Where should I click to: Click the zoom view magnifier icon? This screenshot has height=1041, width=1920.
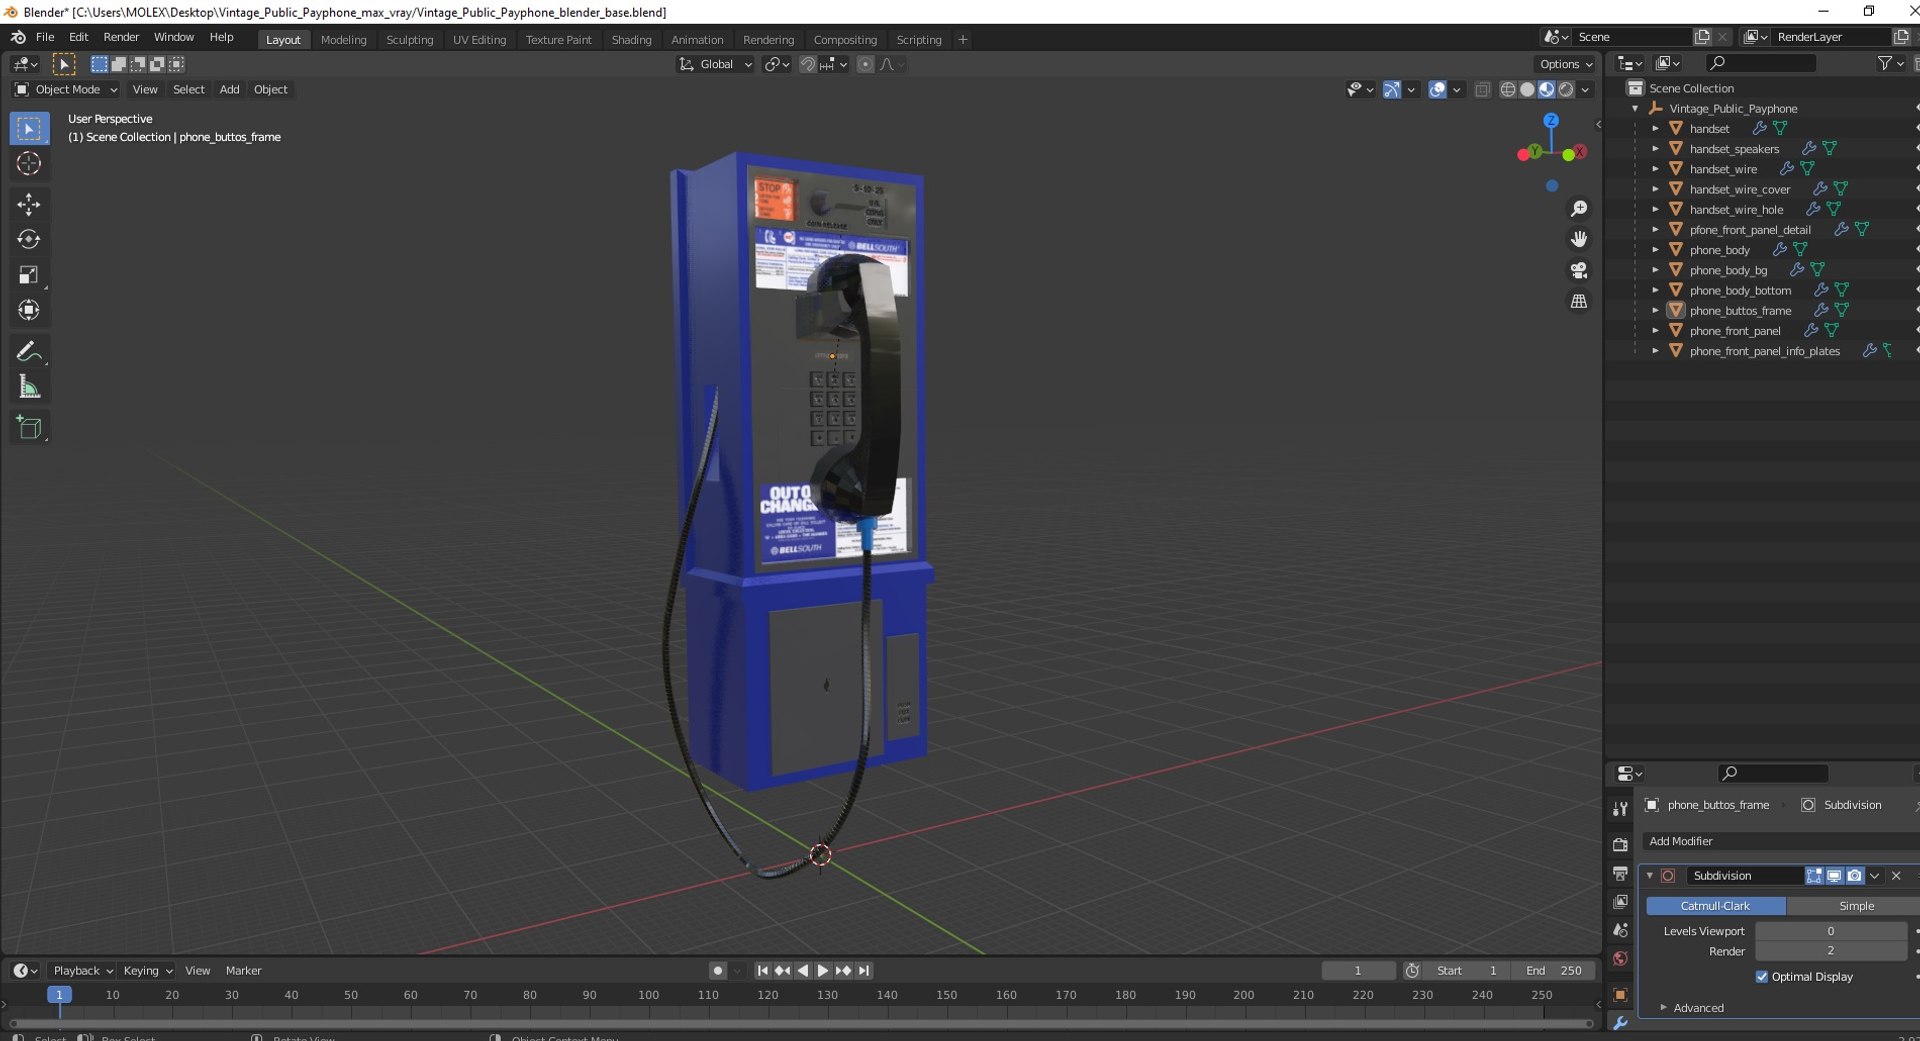coord(1579,209)
